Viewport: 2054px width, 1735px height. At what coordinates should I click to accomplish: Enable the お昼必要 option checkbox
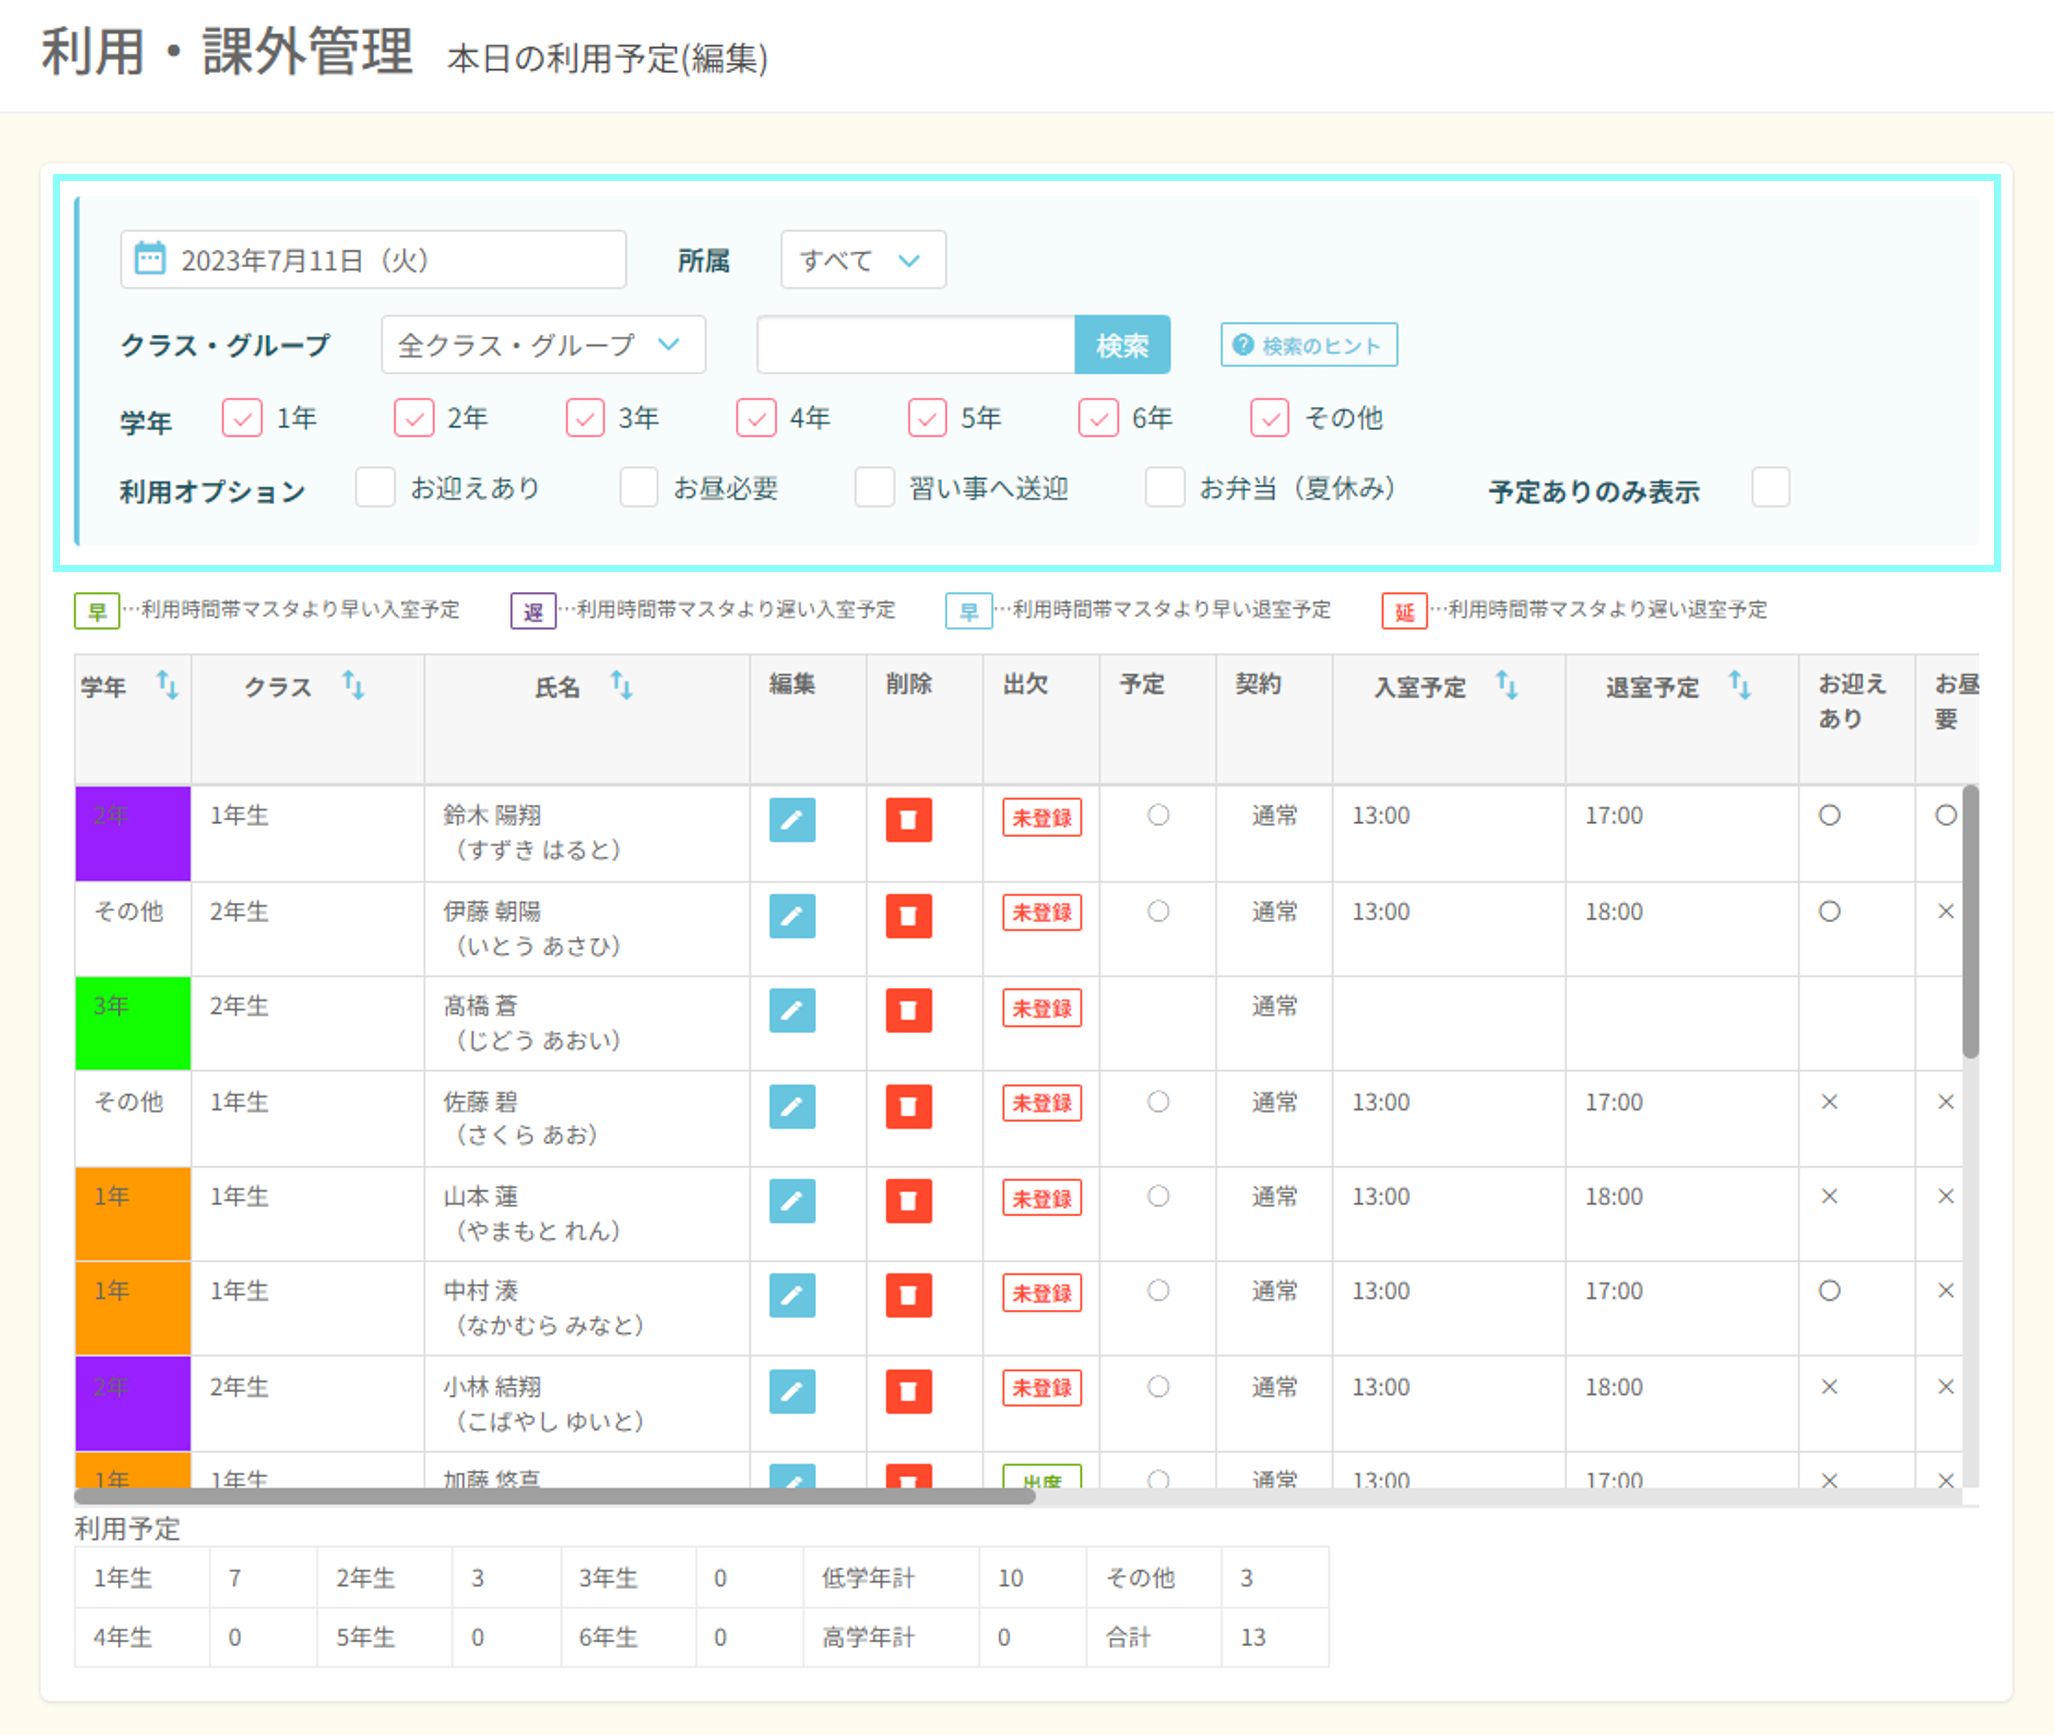(638, 488)
